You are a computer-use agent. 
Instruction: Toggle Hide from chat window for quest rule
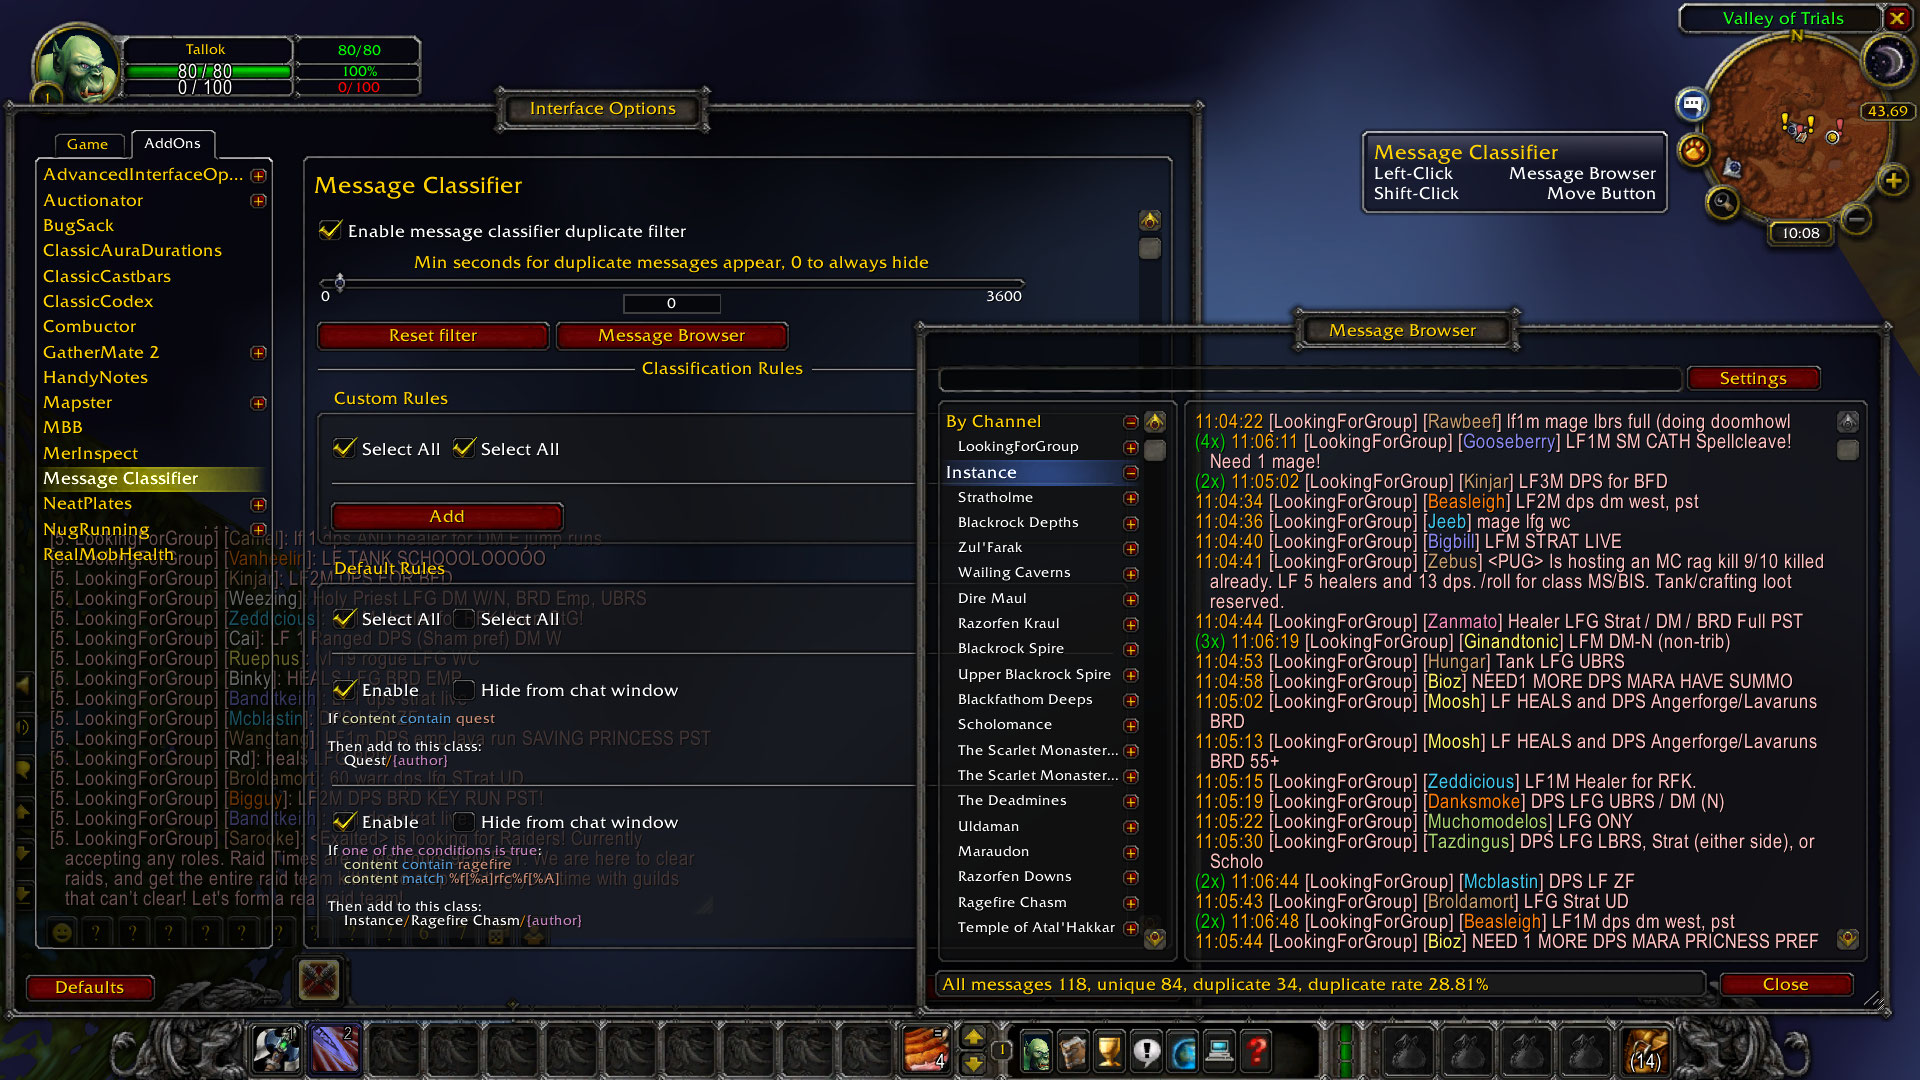tap(464, 690)
